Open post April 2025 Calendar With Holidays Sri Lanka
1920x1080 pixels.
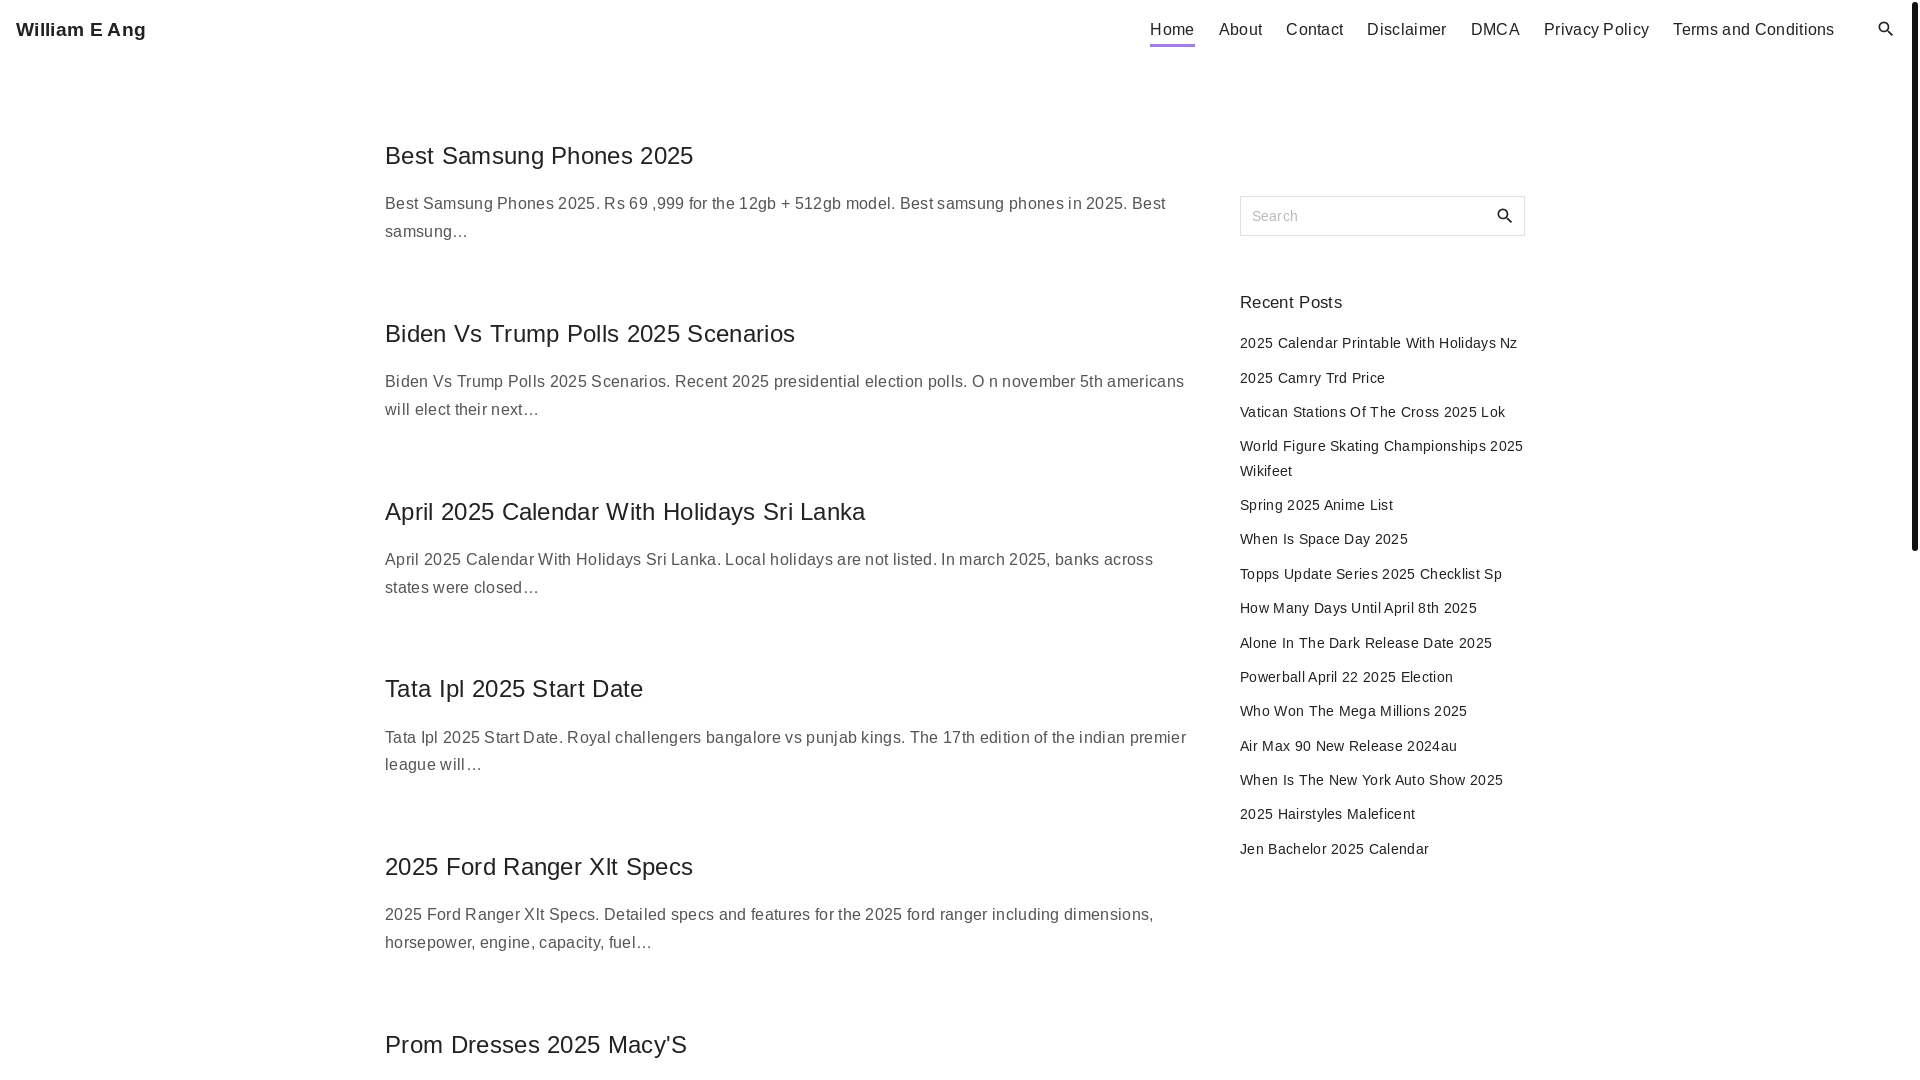(x=625, y=512)
